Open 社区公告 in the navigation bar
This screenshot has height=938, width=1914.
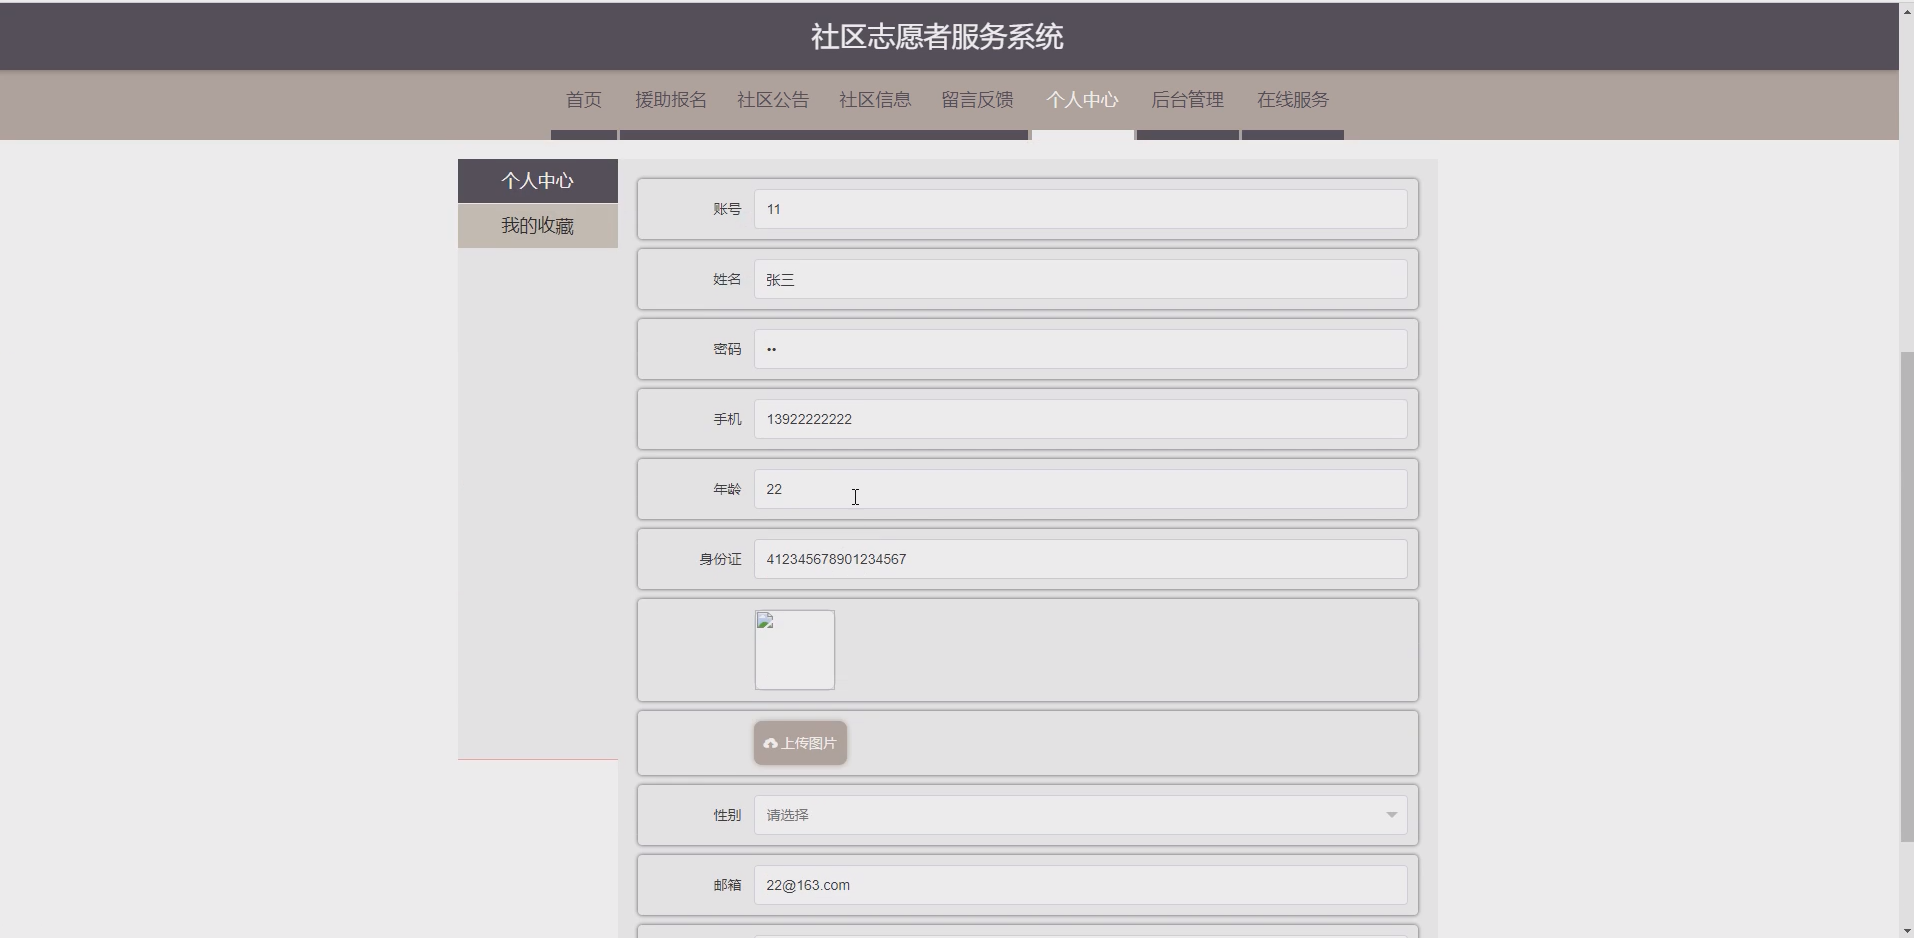[x=773, y=100]
